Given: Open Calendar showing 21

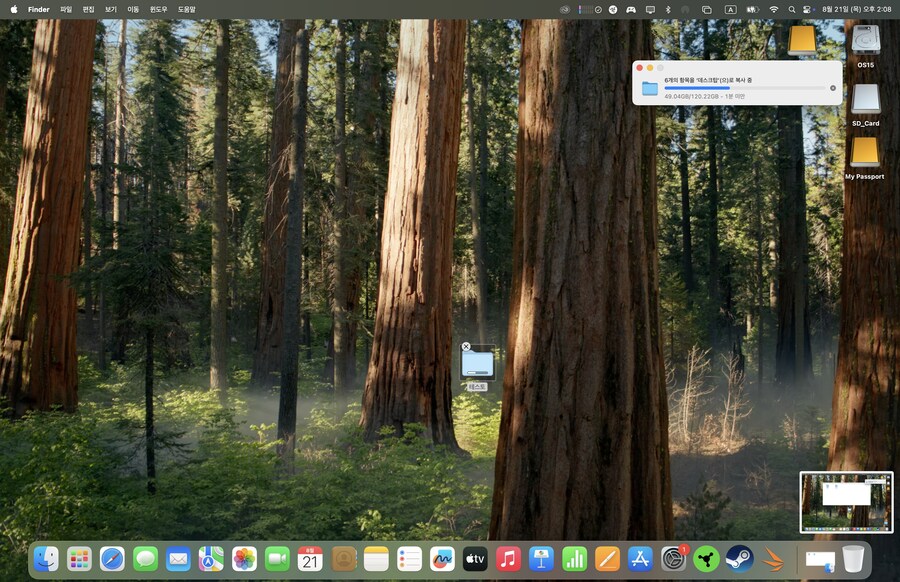Looking at the screenshot, I should coord(311,558).
